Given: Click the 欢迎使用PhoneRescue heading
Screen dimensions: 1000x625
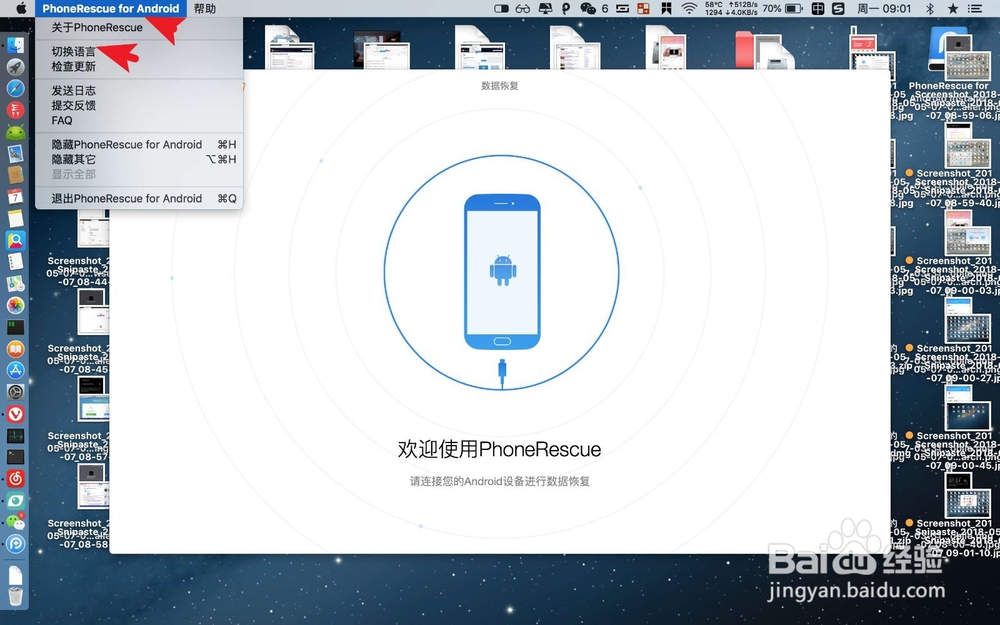Looking at the screenshot, I should 499,449.
